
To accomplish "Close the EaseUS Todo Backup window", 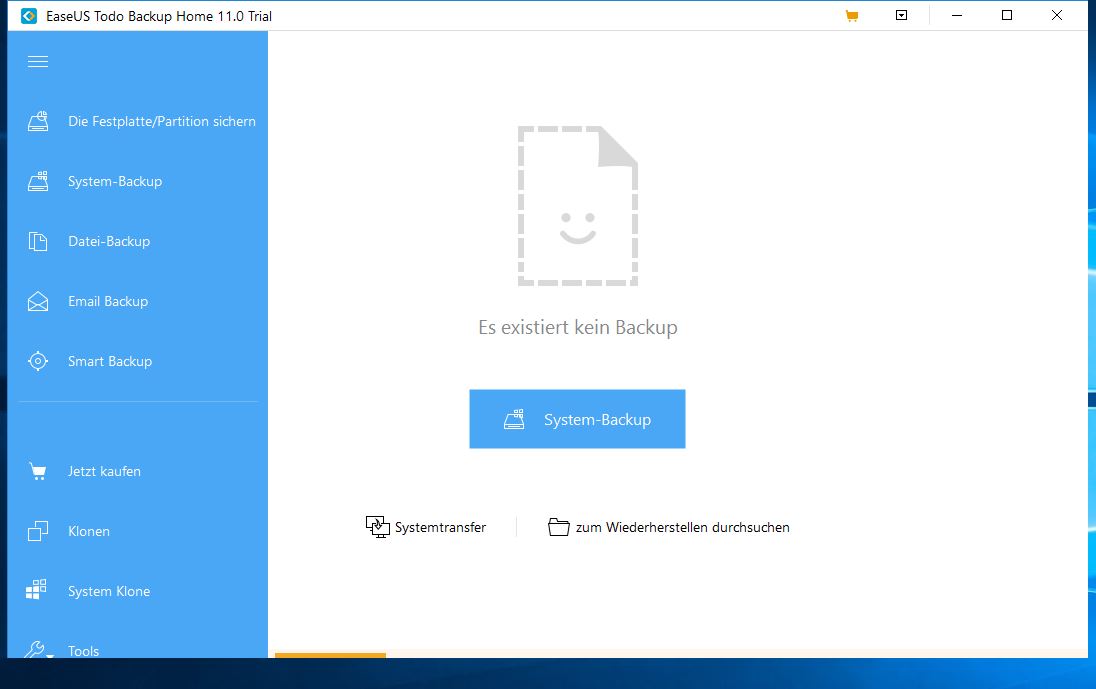I will 1057,15.
